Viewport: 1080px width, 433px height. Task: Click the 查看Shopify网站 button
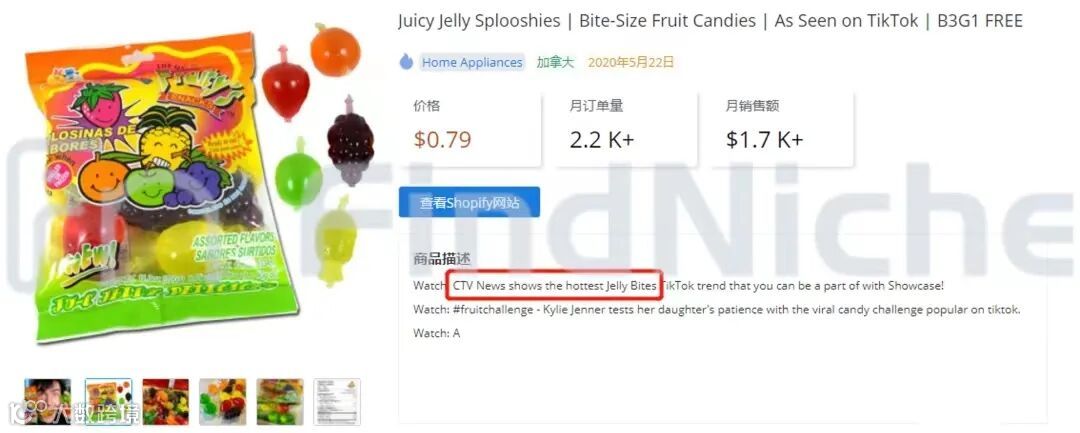coord(469,202)
